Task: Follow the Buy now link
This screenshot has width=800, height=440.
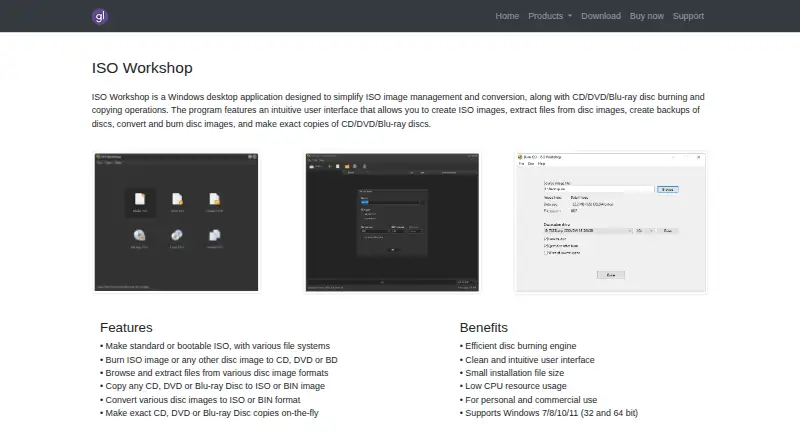Action: (646, 16)
